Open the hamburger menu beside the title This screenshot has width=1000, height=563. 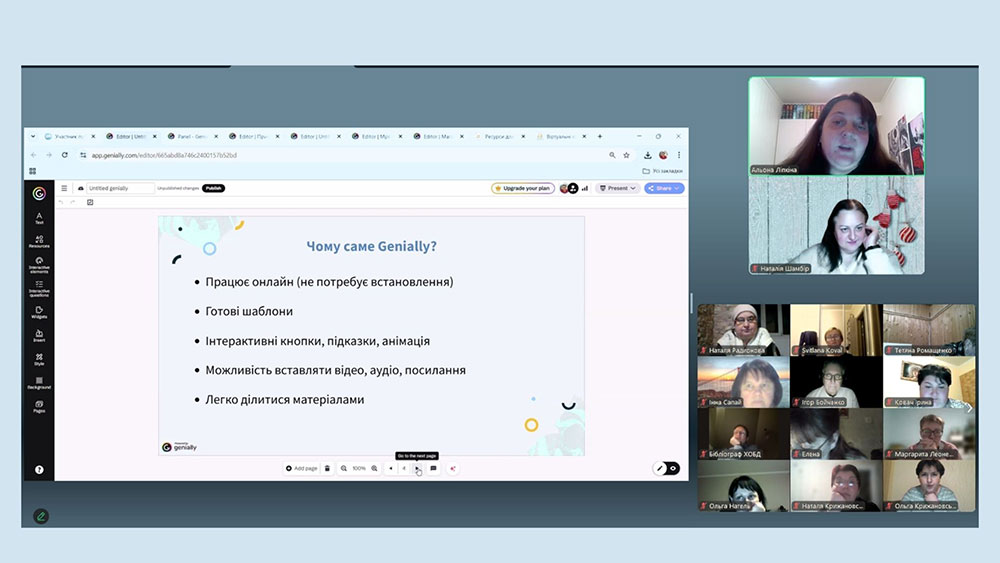[65, 188]
